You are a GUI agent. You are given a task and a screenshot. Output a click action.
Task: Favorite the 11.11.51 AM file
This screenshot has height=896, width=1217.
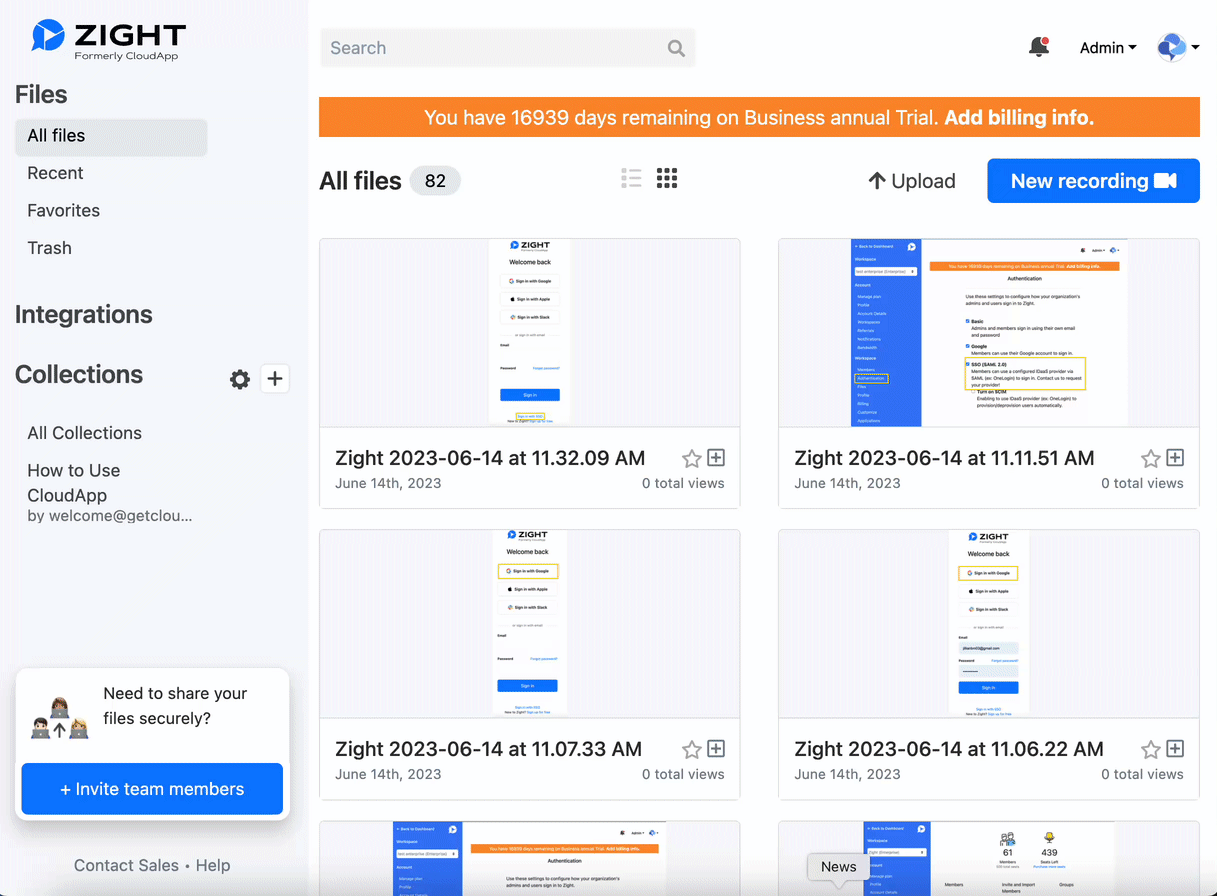(x=1150, y=458)
